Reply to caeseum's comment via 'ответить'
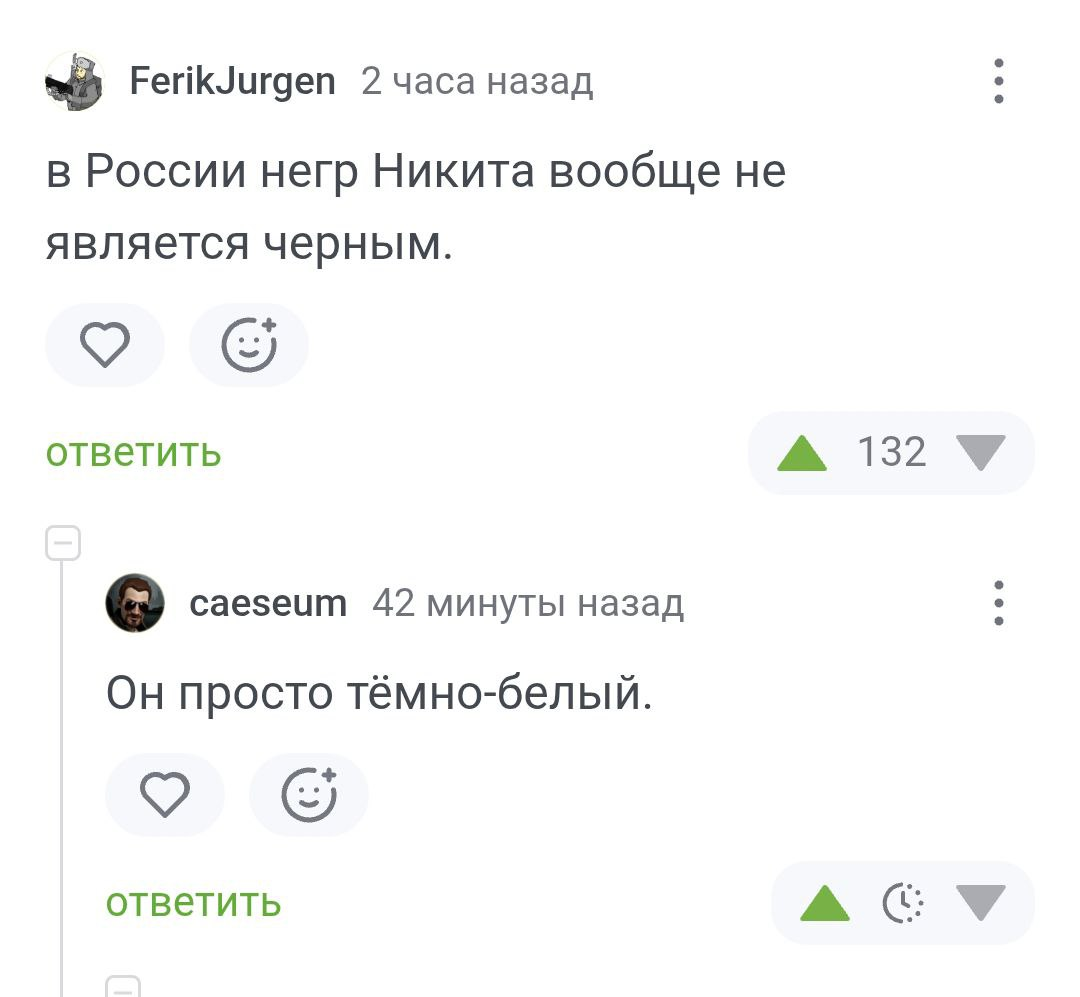 tap(194, 903)
